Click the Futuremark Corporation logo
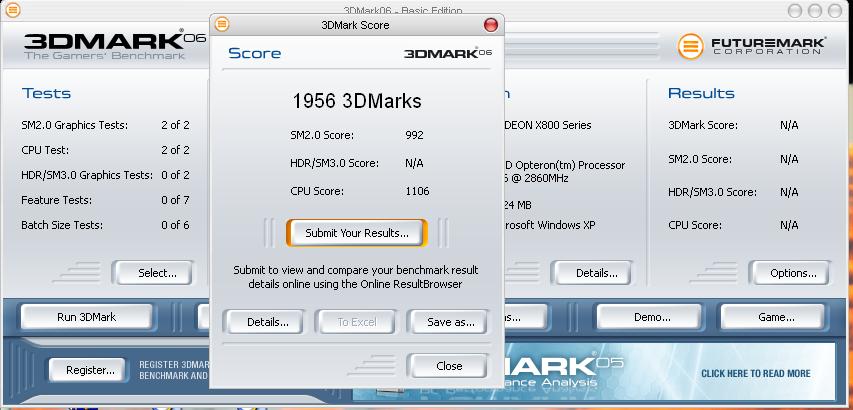This screenshot has height=410, width=853. (752, 46)
